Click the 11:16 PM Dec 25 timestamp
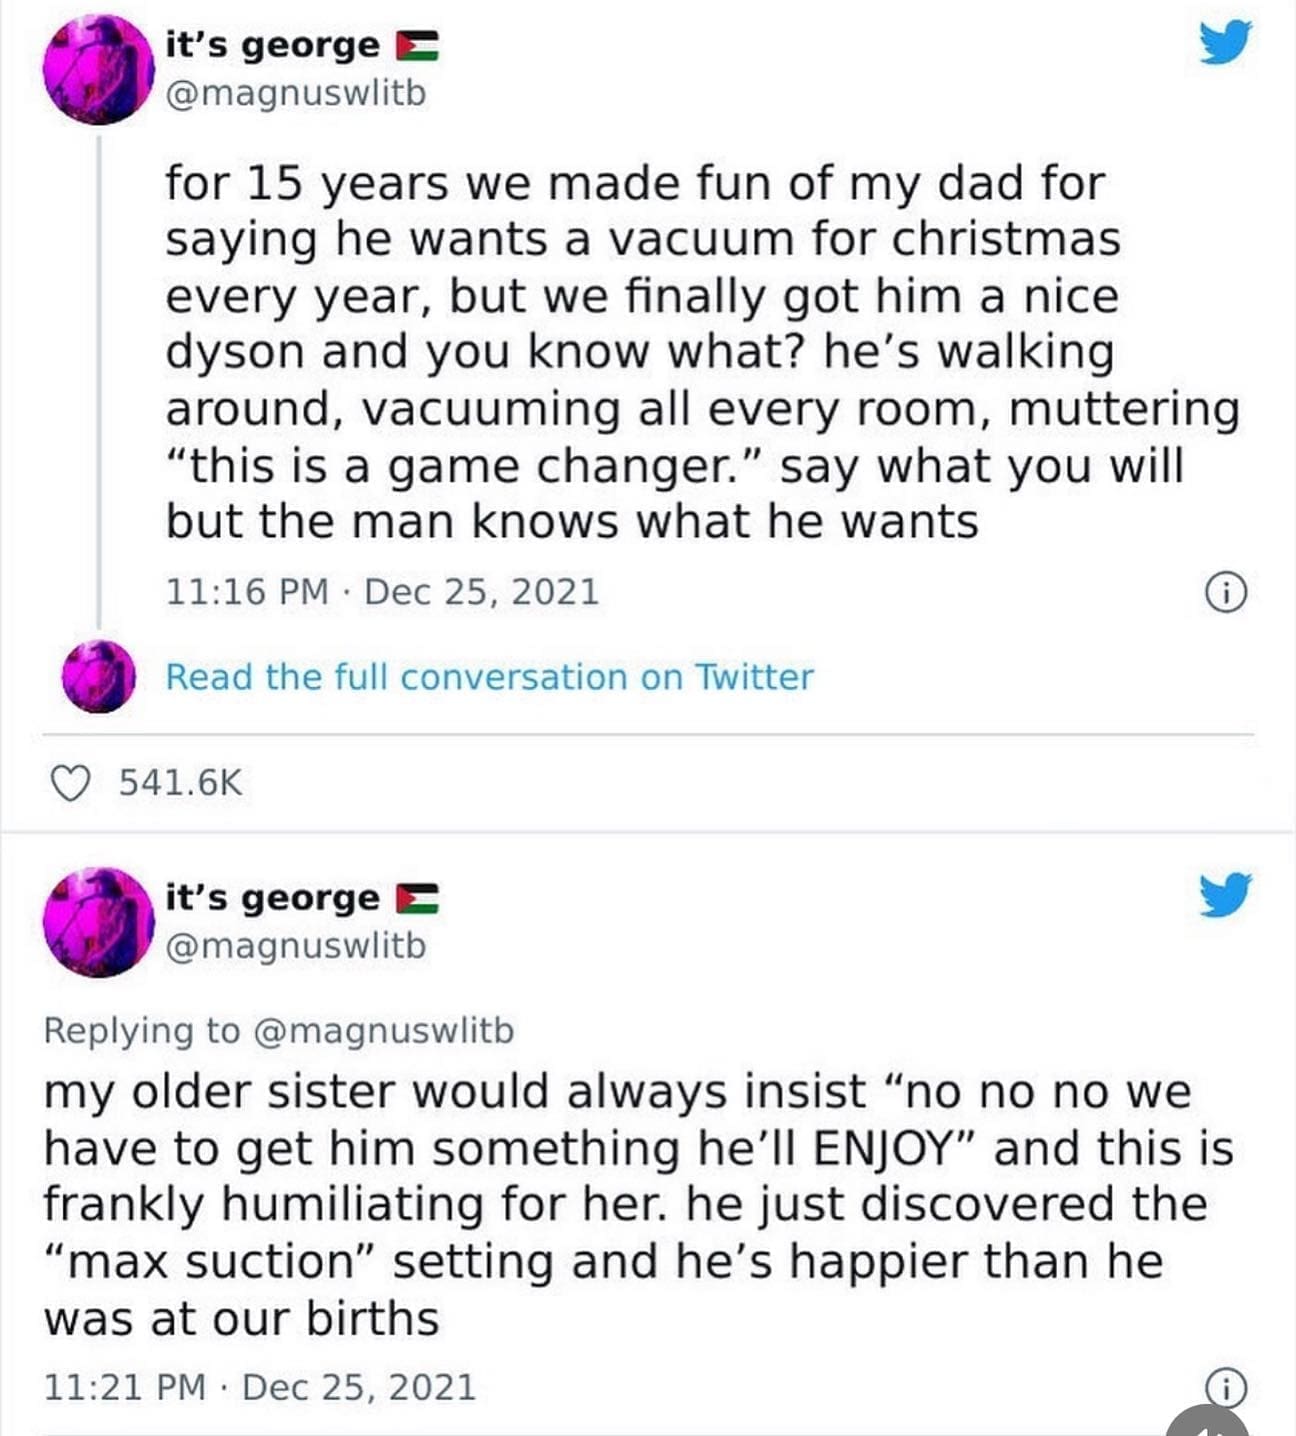This screenshot has height=1436, width=1296. [x=383, y=590]
